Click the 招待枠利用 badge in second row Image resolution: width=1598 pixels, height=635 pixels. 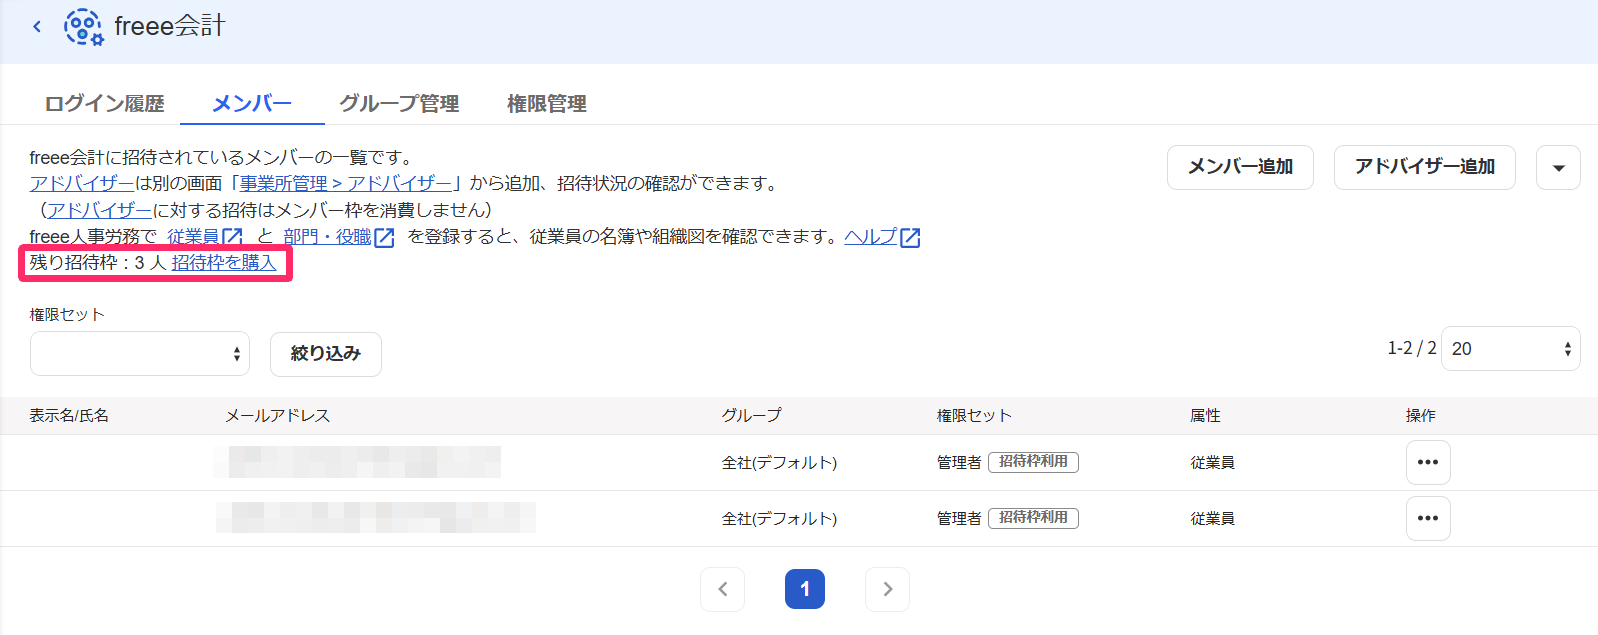click(x=1033, y=518)
